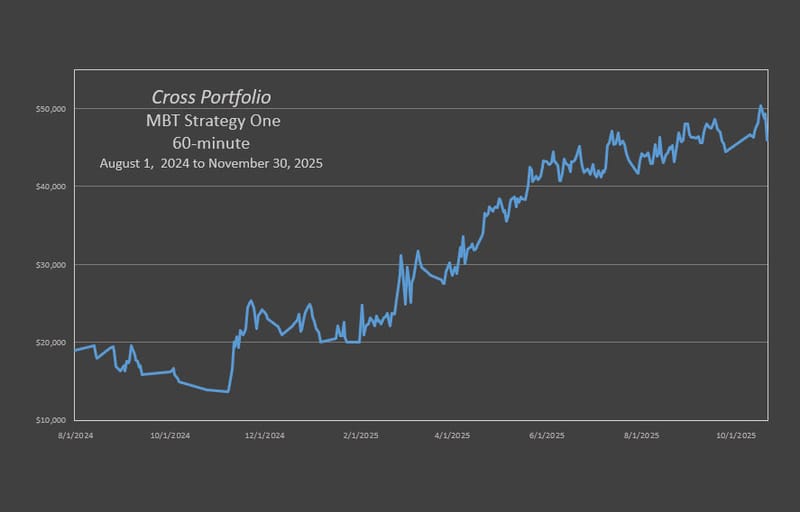
Task: Click the equity line's lowest point near $13,000
Action: pyautogui.click(x=228, y=392)
